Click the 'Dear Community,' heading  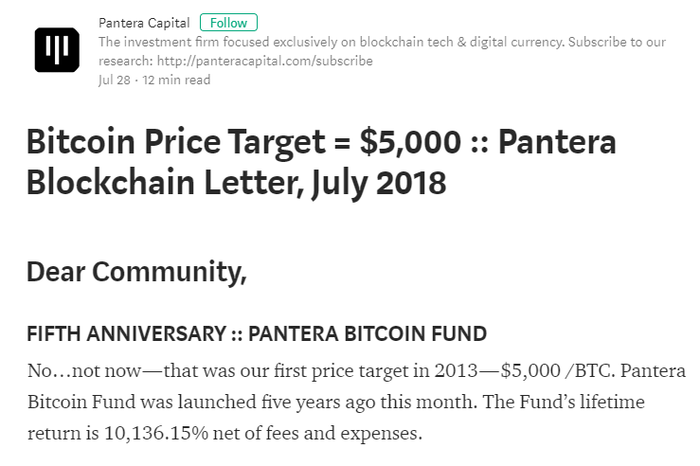click(x=137, y=272)
